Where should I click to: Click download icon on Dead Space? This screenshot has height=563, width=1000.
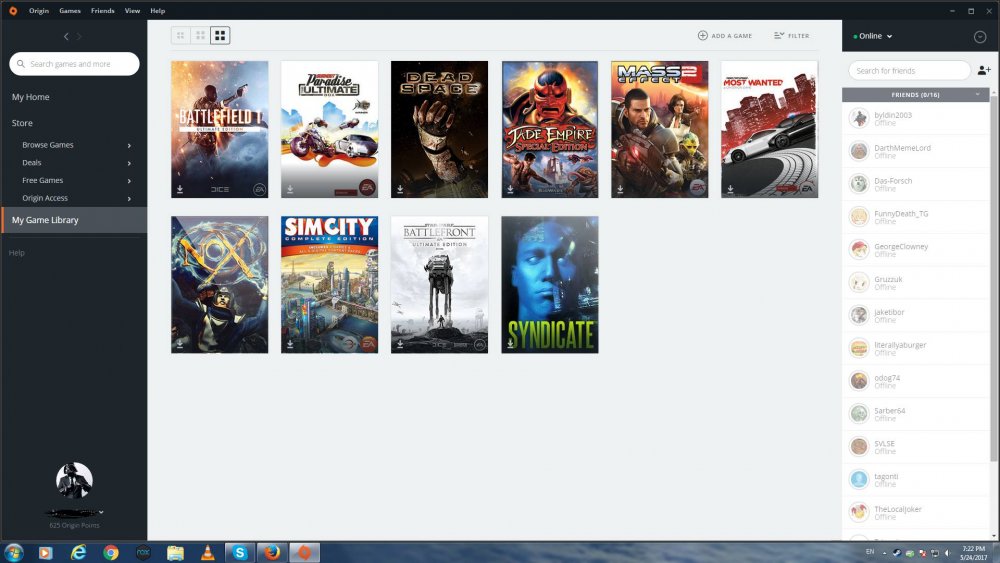400,189
